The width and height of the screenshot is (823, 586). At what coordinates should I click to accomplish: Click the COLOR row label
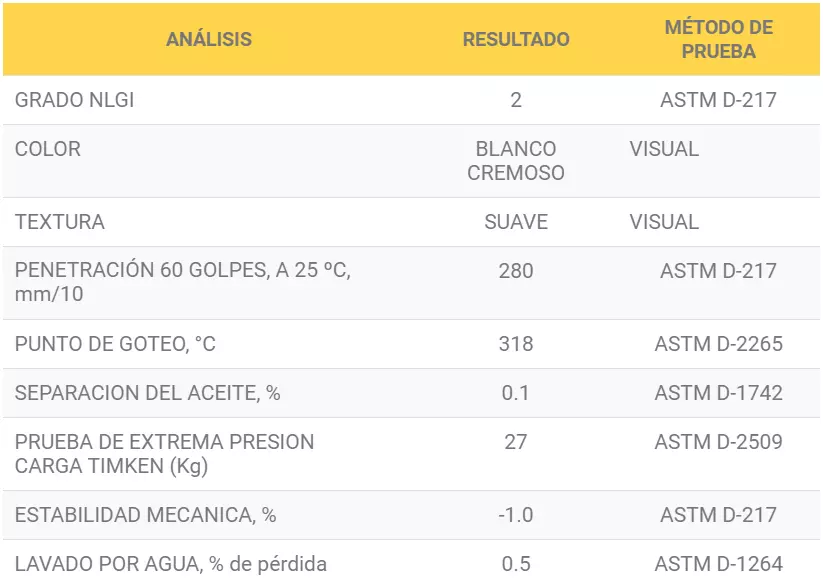coord(48,149)
